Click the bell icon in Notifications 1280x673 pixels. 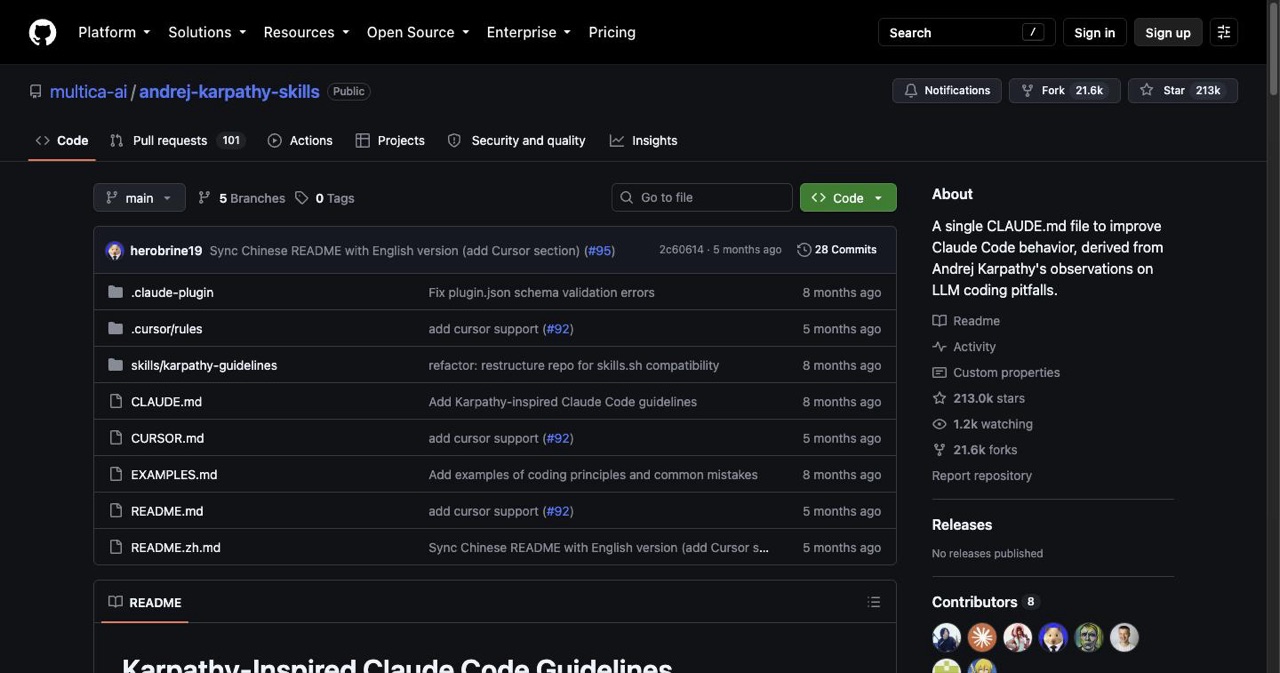click(x=910, y=90)
